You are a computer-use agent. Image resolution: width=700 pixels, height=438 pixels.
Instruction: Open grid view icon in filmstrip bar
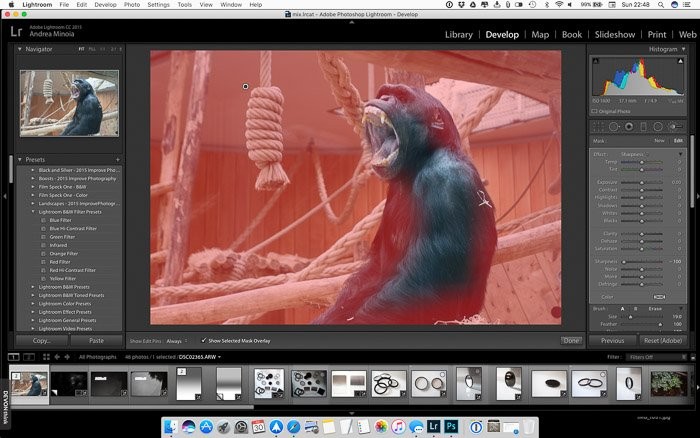[46, 357]
